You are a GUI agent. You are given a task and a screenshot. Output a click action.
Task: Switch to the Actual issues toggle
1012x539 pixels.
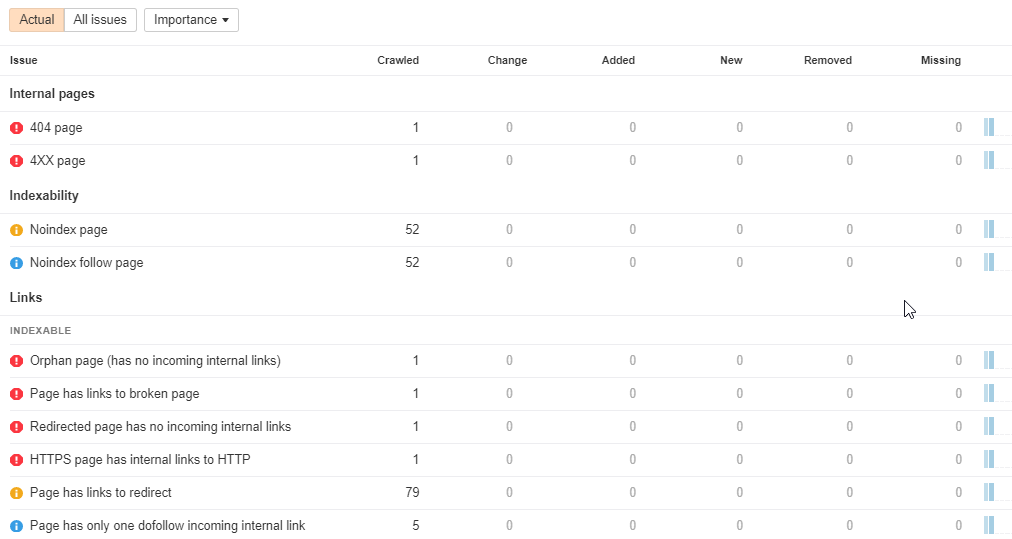(37, 20)
